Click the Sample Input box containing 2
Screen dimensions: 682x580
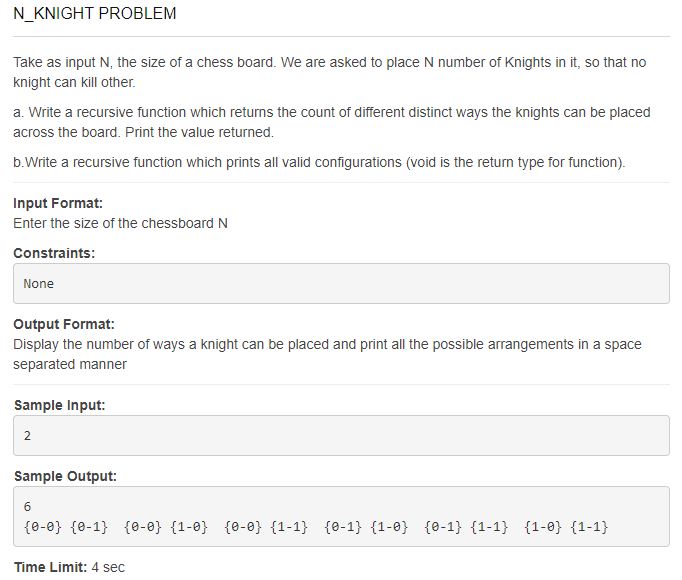point(341,436)
